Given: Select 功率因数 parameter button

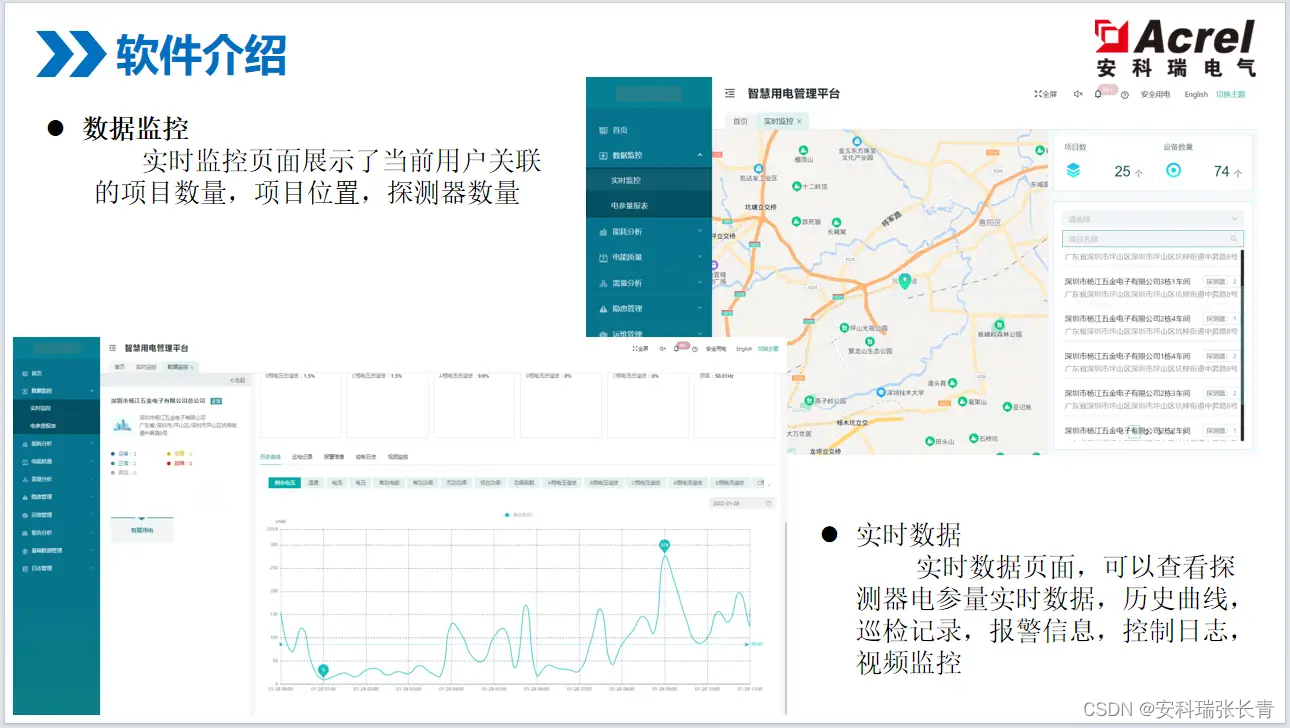Looking at the screenshot, I should pos(524,482).
